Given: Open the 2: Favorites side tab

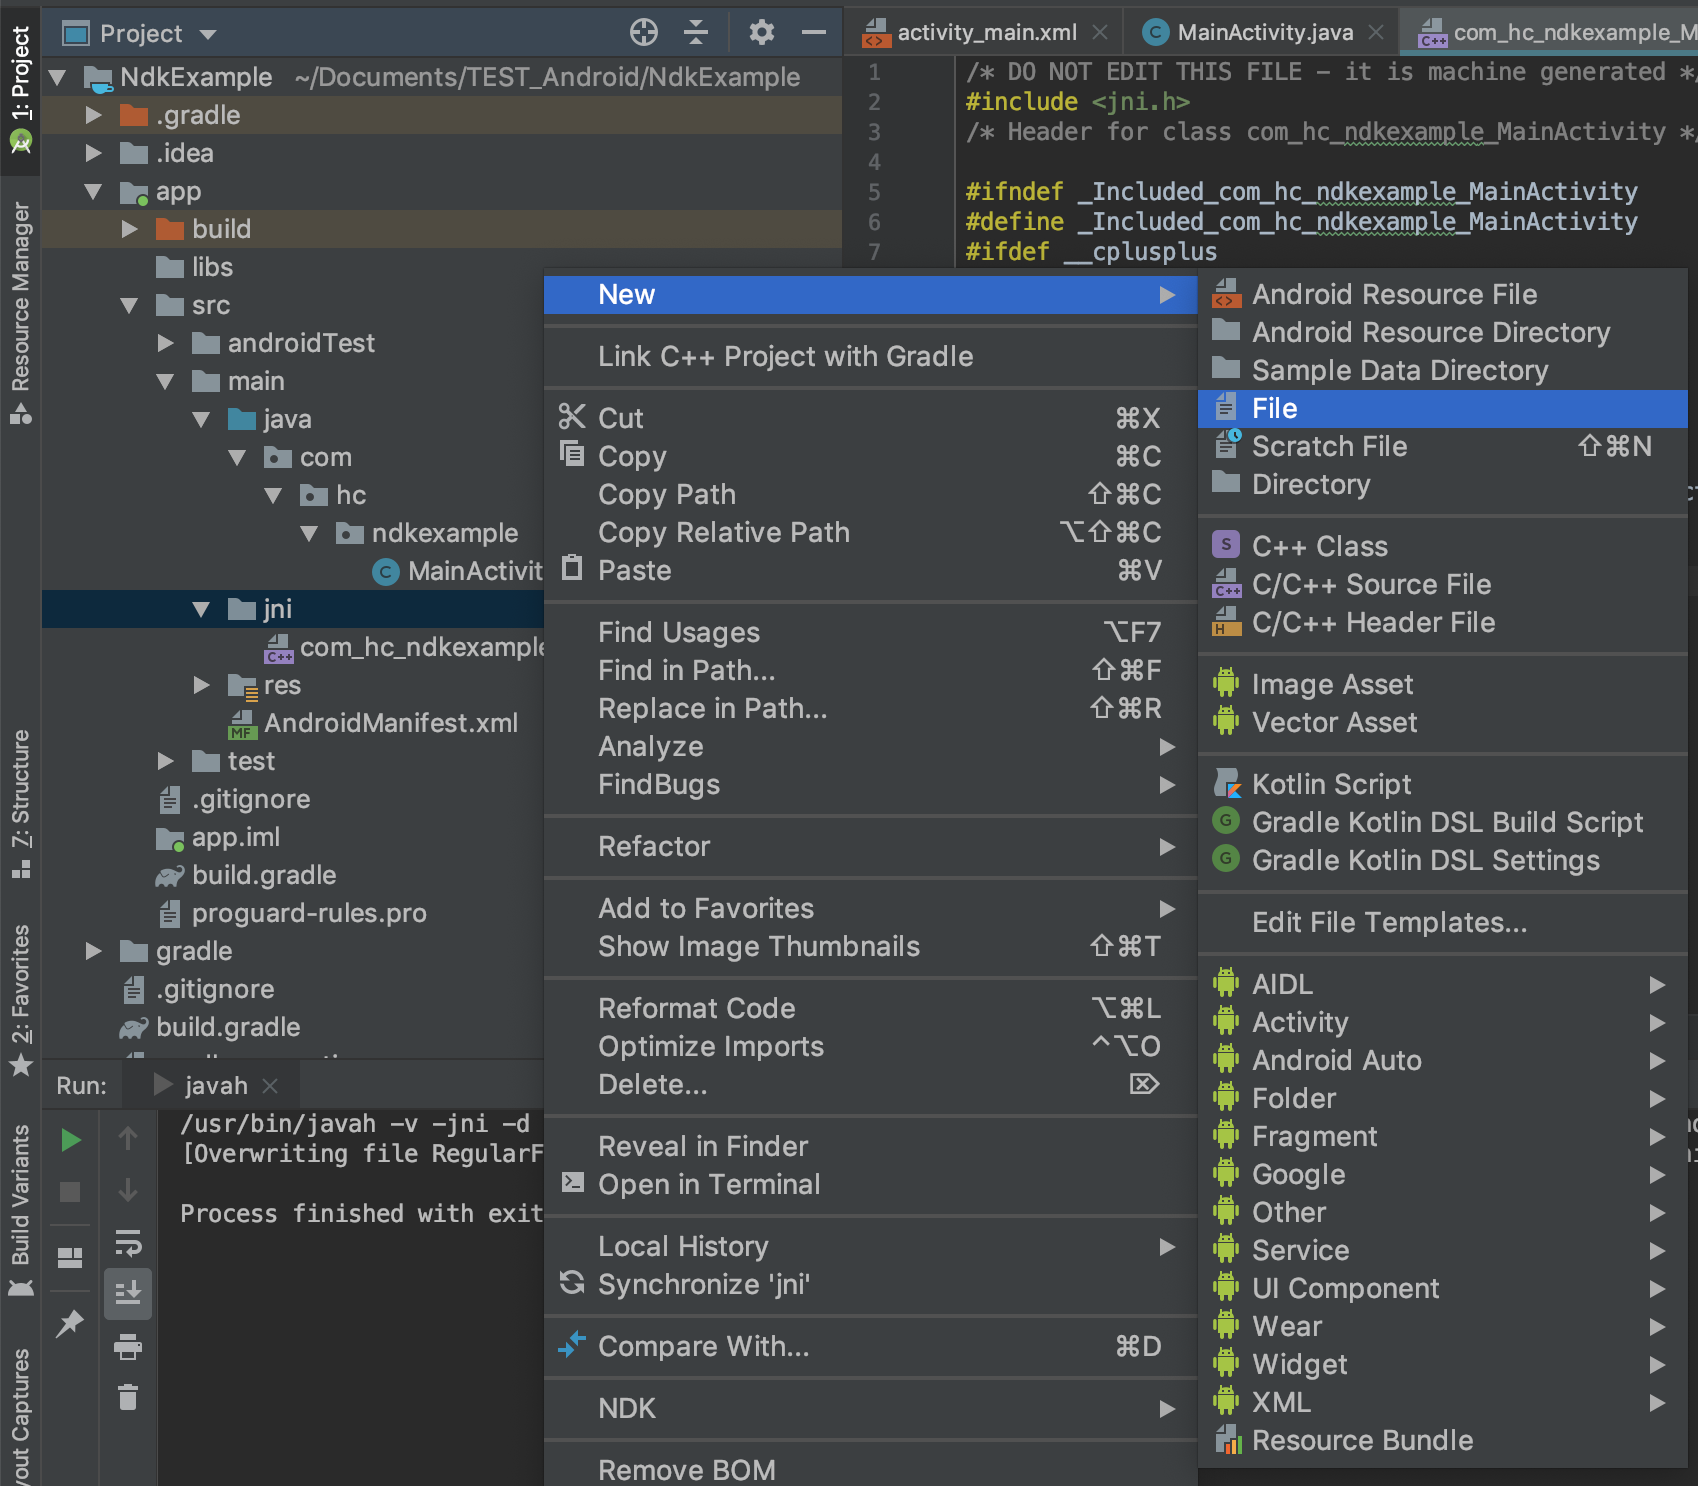Looking at the screenshot, I should [x=20, y=1000].
